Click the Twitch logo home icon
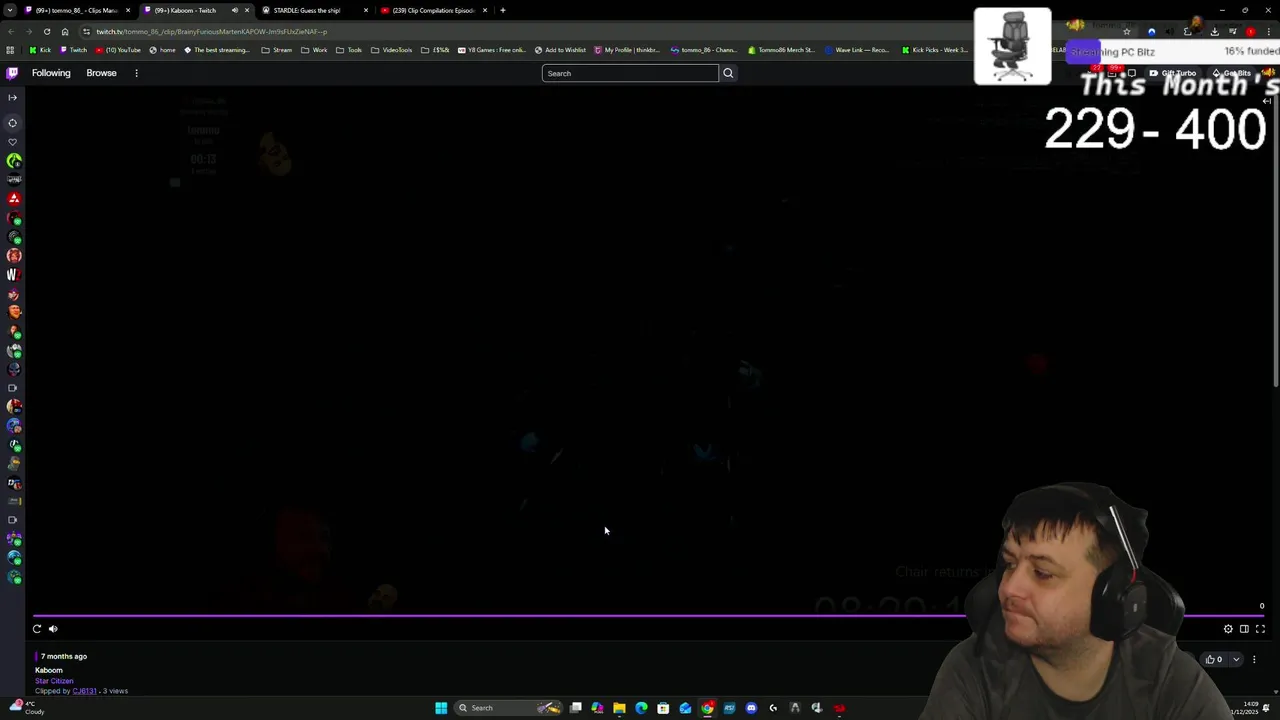 pyautogui.click(x=12, y=73)
